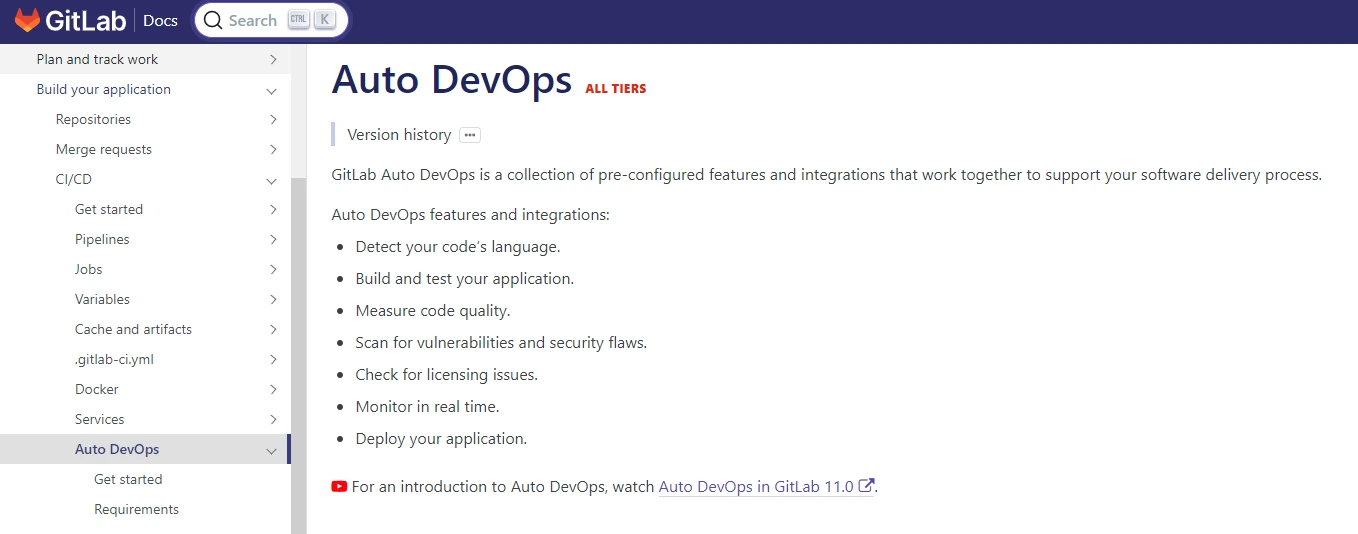Click the GitLab fox logo
Image resolution: width=1358 pixels, height=534 pixels.
(27, 20)
